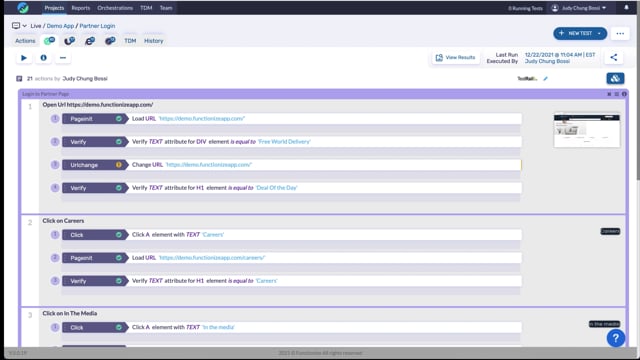Open the homepage screenshot thumbnail
This screenshot has height=360, width=640.
pyautogui.click(x=587, y=130)
